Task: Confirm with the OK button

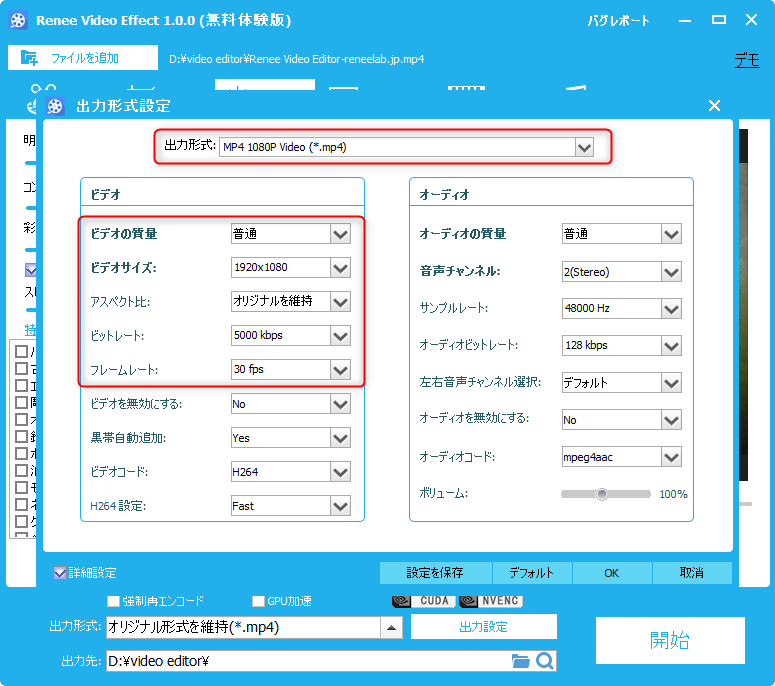Action: pos(612,573)
